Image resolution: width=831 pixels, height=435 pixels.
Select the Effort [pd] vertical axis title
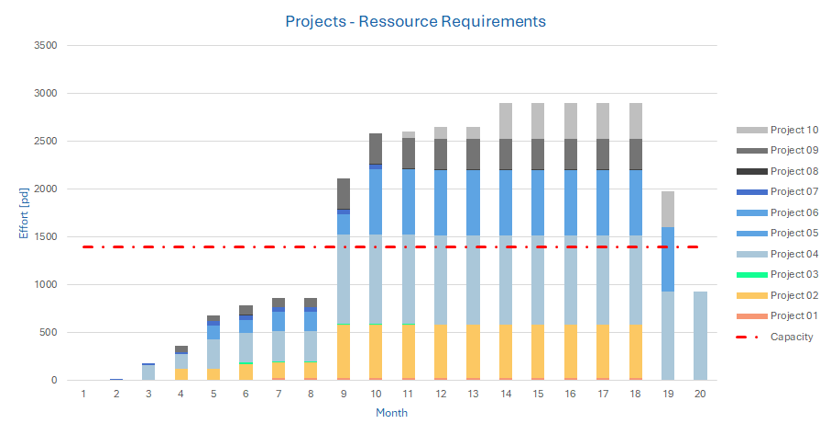pyautogui.click(x=20, y=212)
